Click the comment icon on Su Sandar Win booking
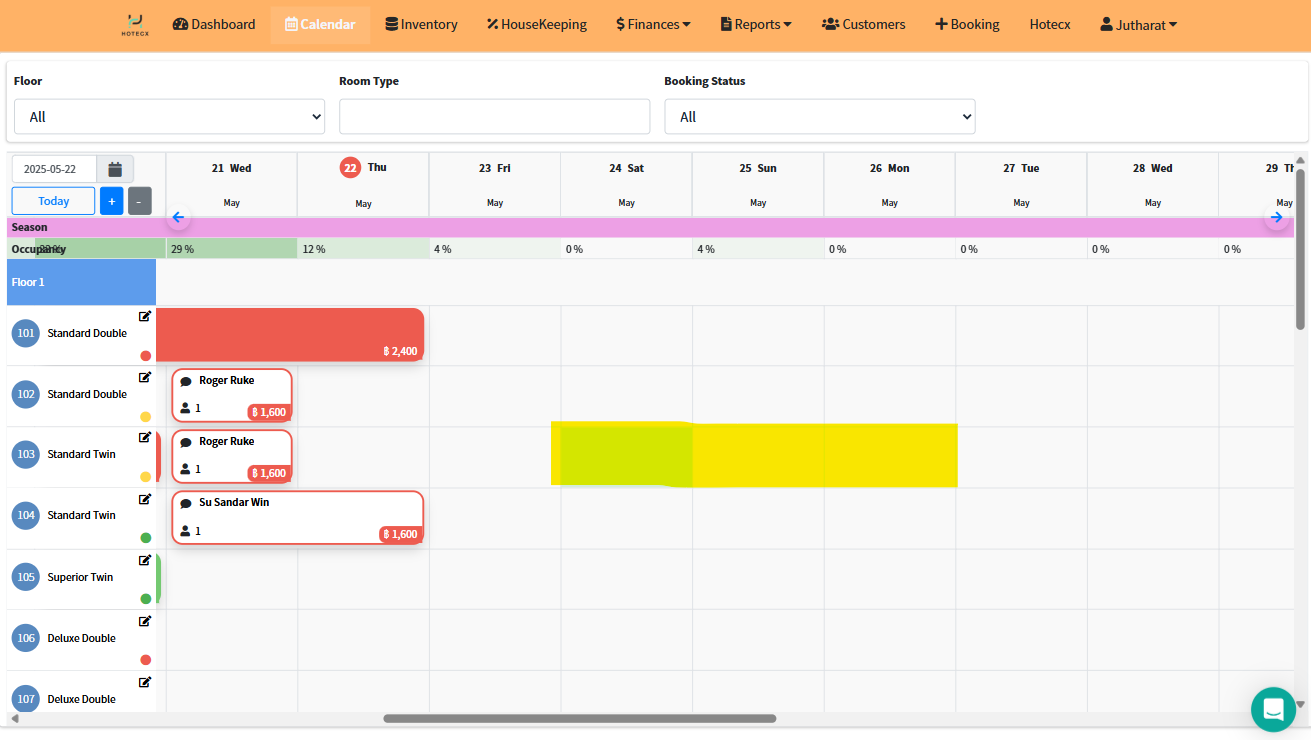Image resolution: width=1311 pixels, height=740 pixels. pyautogui.click(x=186, y=503)
